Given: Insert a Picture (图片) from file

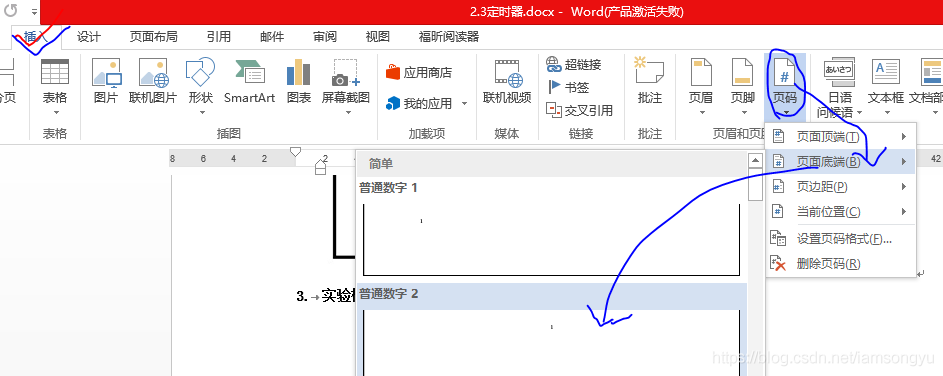Looking at the screenshot, I should (106, 80).
